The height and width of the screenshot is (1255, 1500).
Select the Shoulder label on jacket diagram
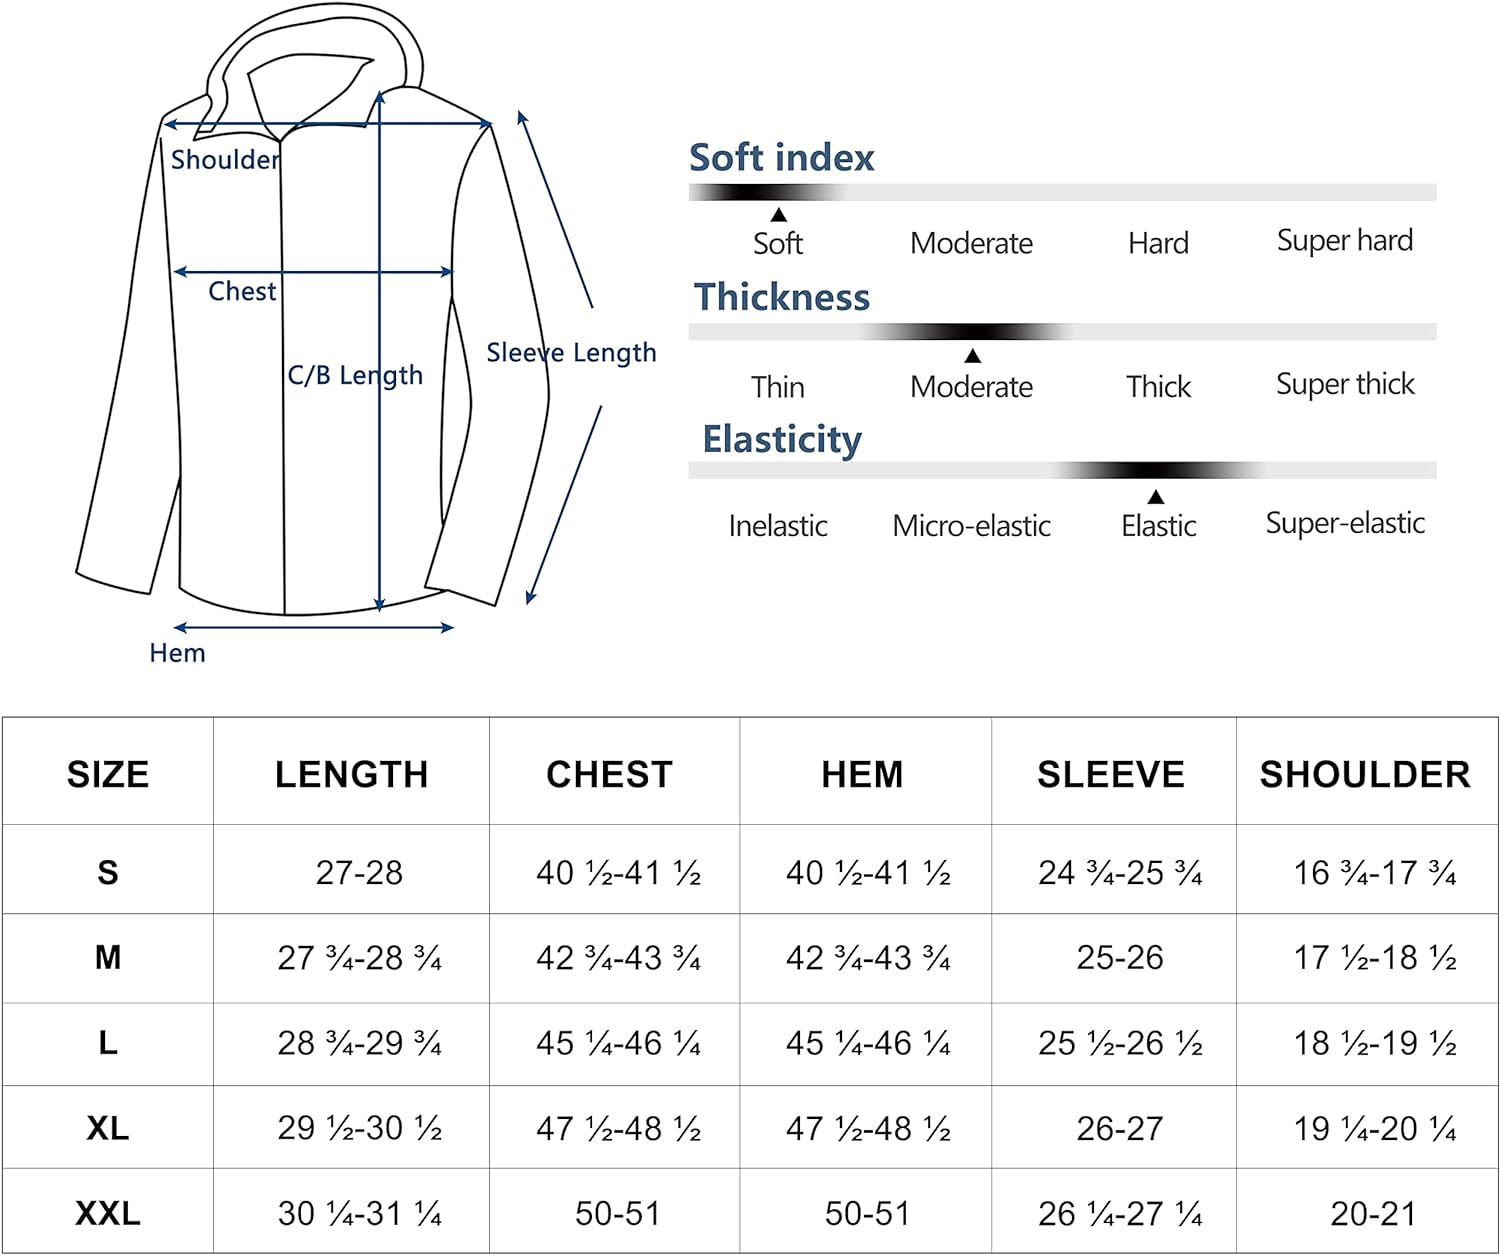(x=225, y=160)
